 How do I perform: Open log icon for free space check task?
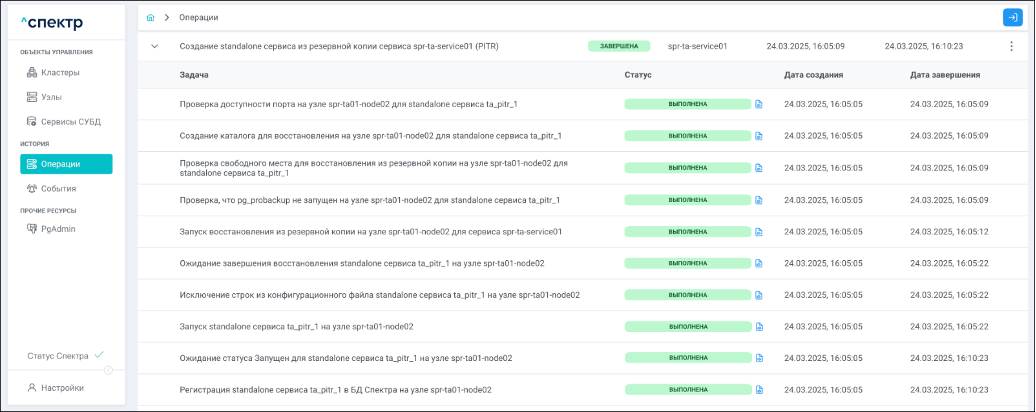pyautogui.click(x=759, y=168)
